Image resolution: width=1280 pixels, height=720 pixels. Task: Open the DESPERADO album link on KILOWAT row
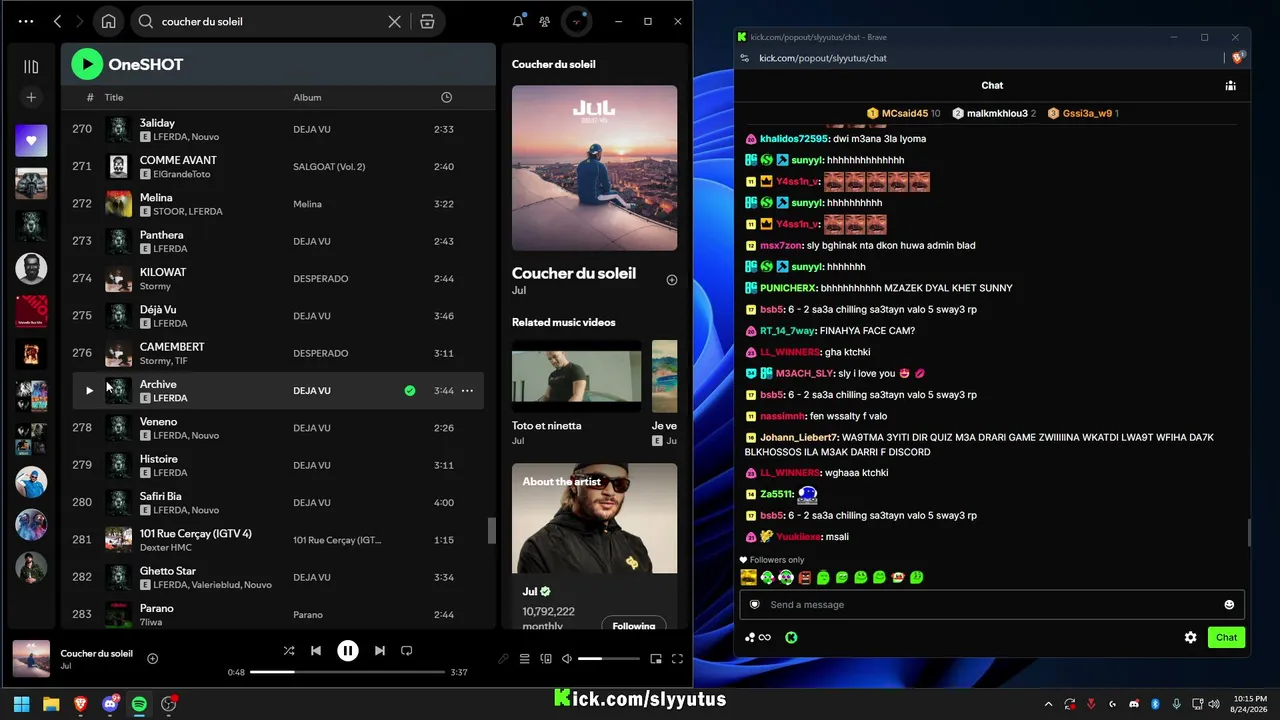pos(321,279)
